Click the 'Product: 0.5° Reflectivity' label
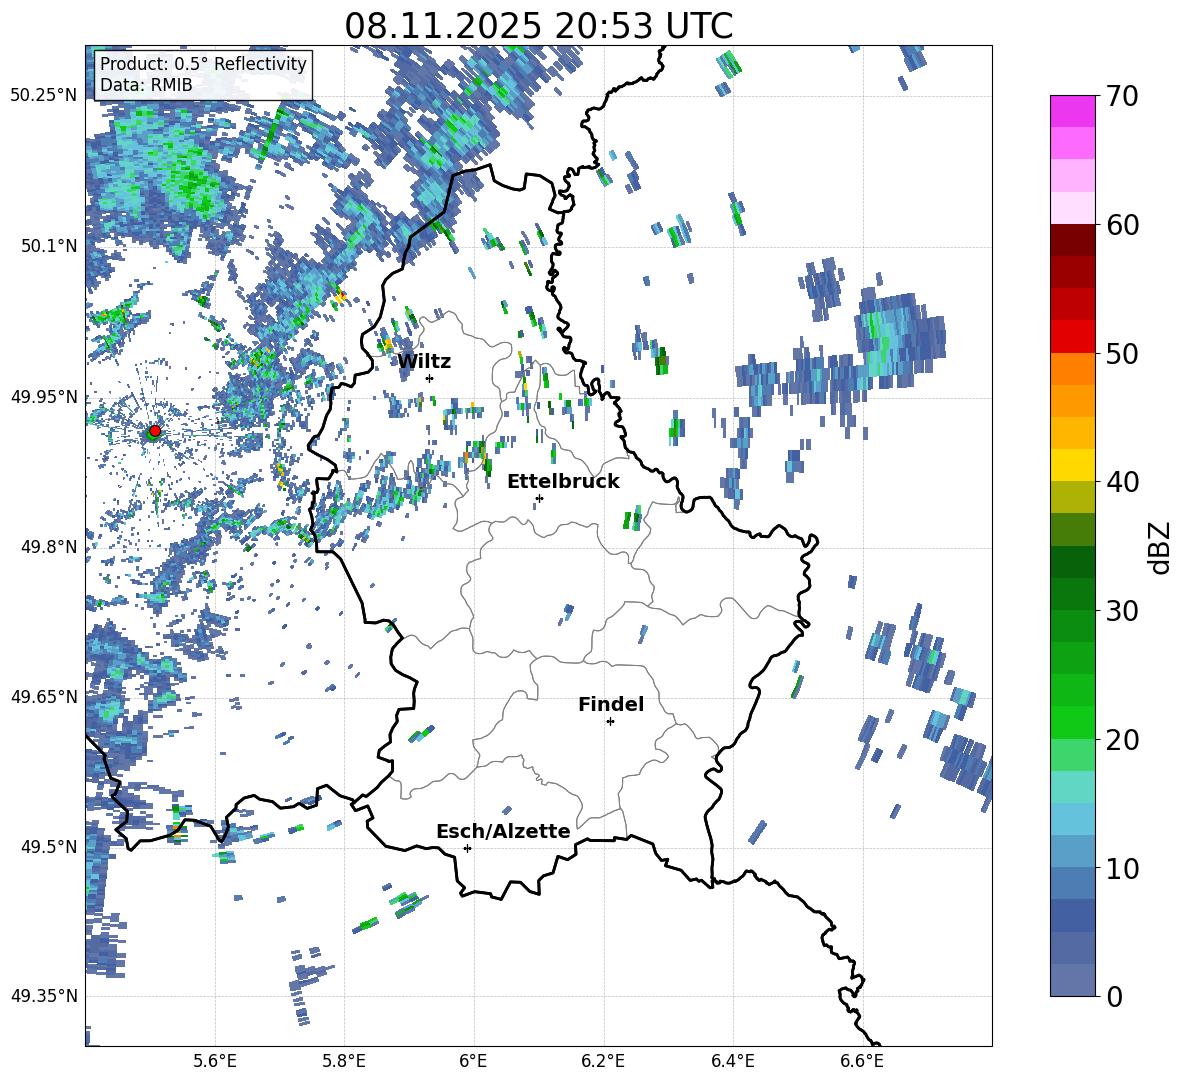Screen dimensions: 1184x1081 tap(203, 63)
